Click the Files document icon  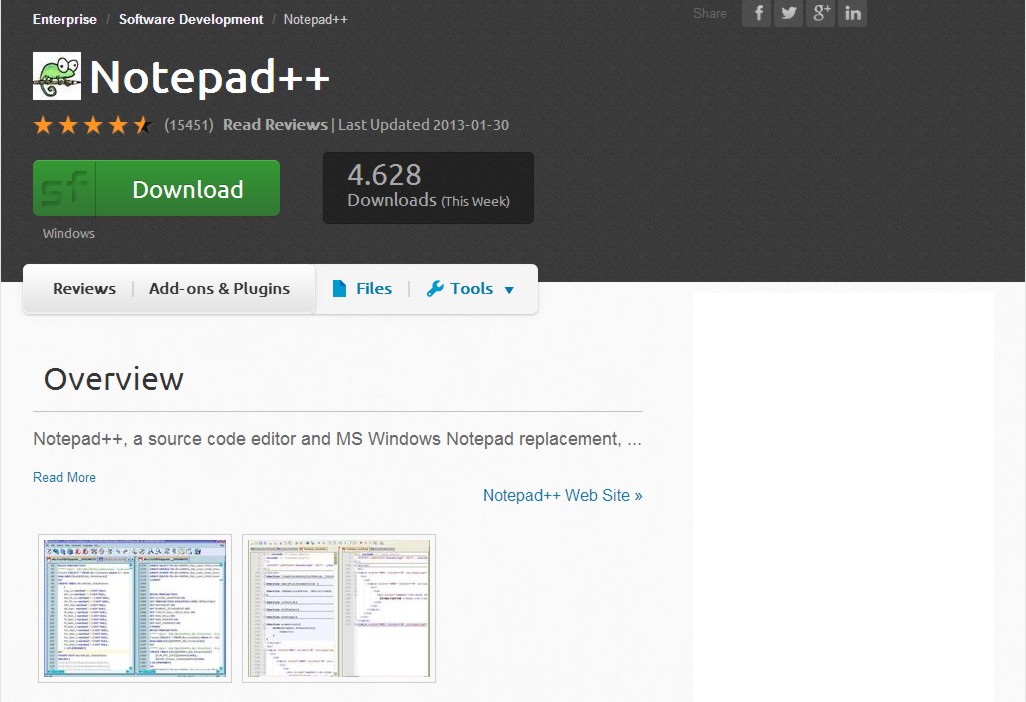339,289
